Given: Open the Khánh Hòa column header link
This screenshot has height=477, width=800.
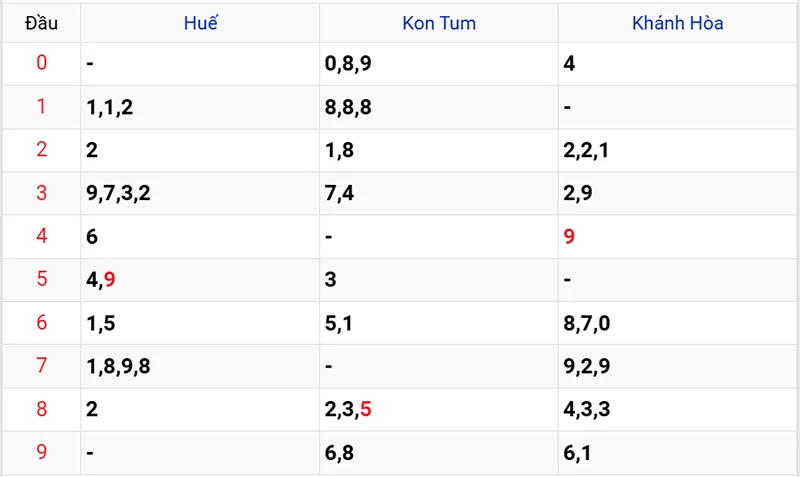Looking at the screenshot, I should [x=678, y=23].
